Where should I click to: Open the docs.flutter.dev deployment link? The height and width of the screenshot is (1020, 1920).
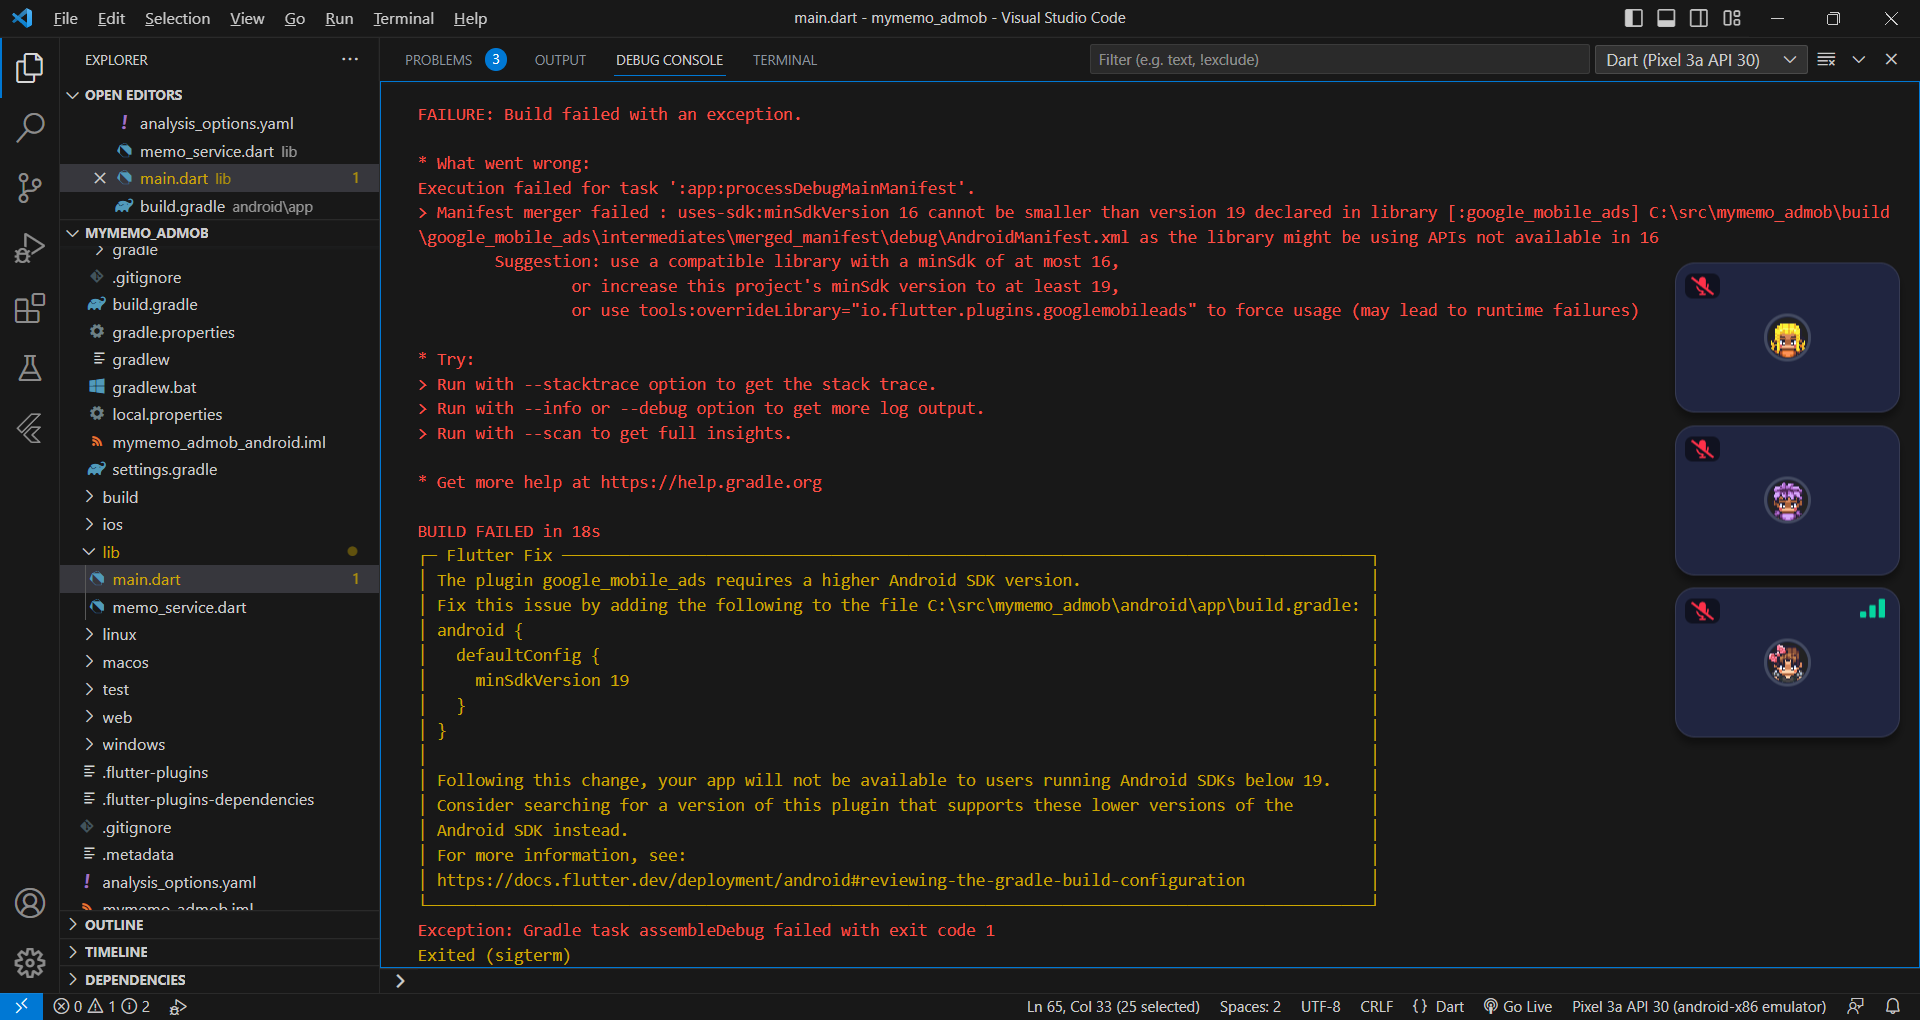tap(841, 880)
